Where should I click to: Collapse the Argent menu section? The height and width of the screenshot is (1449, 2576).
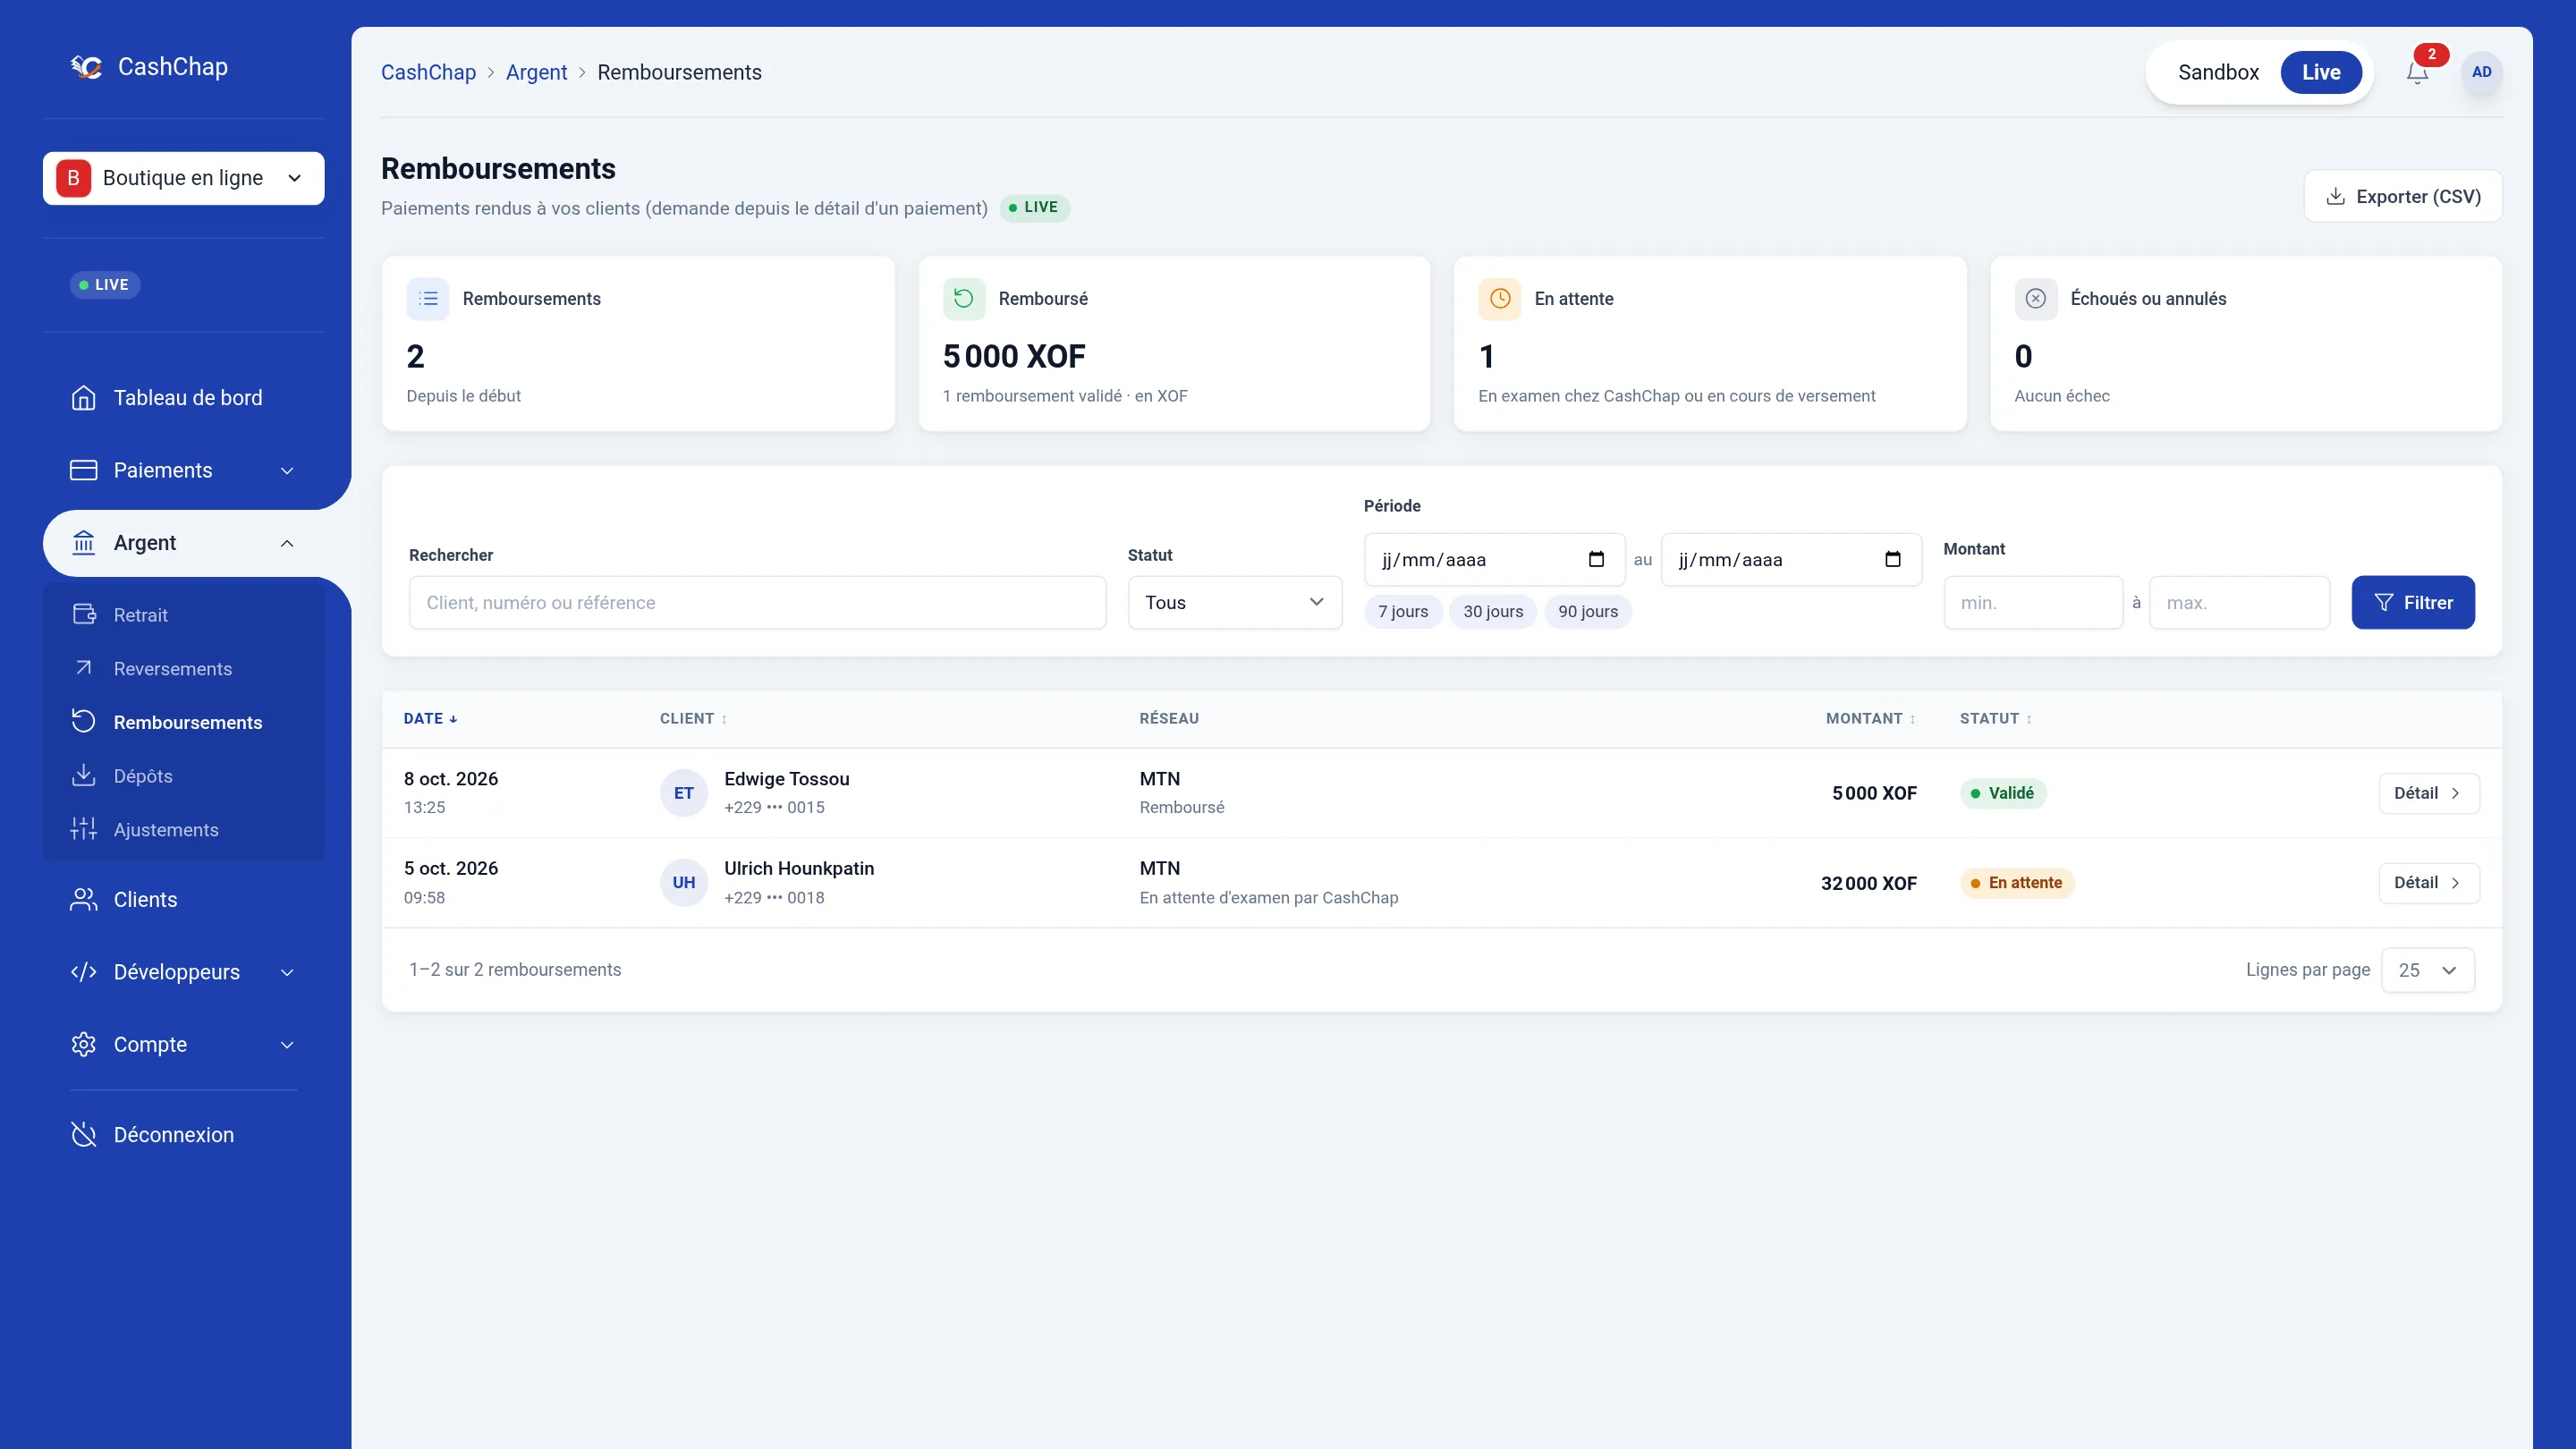coord(184,543)
